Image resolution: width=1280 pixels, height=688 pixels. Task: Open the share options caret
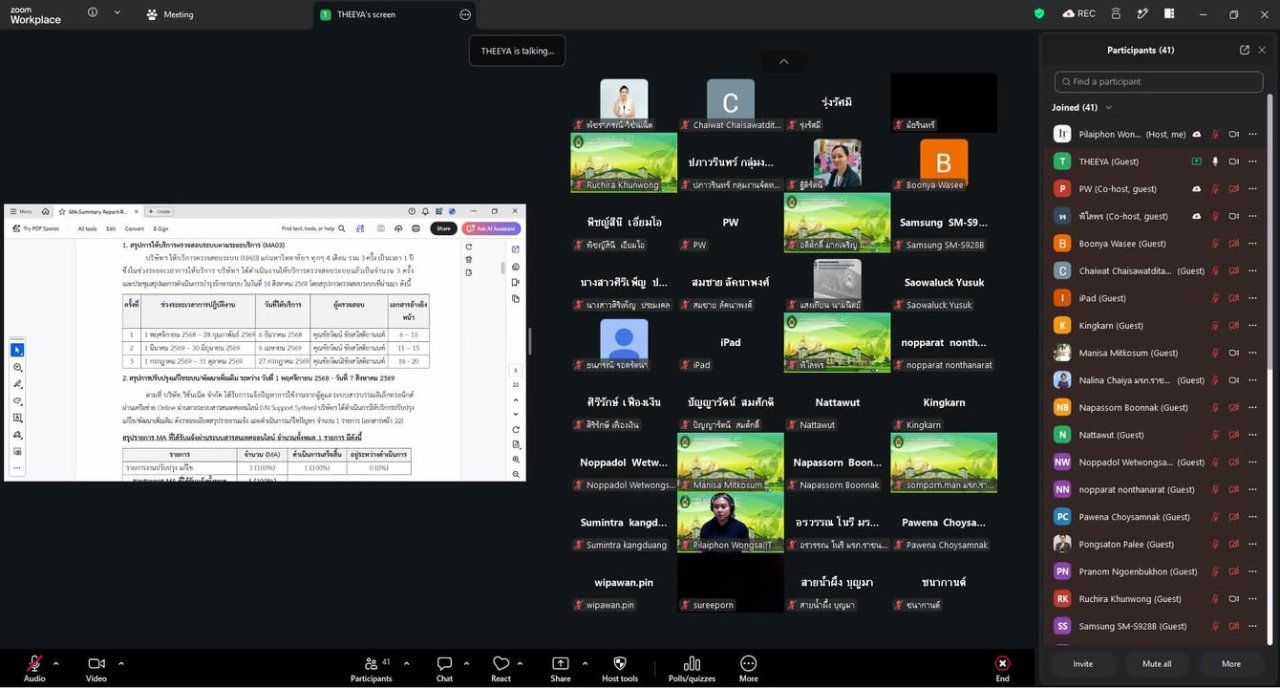click(585, 663)
